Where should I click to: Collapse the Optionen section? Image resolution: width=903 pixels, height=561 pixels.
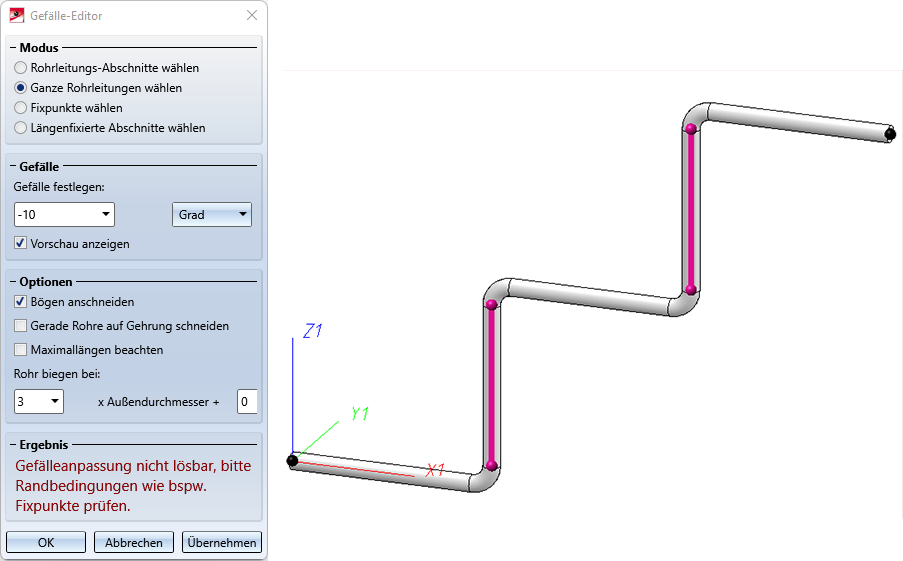[x=13, y=282]
